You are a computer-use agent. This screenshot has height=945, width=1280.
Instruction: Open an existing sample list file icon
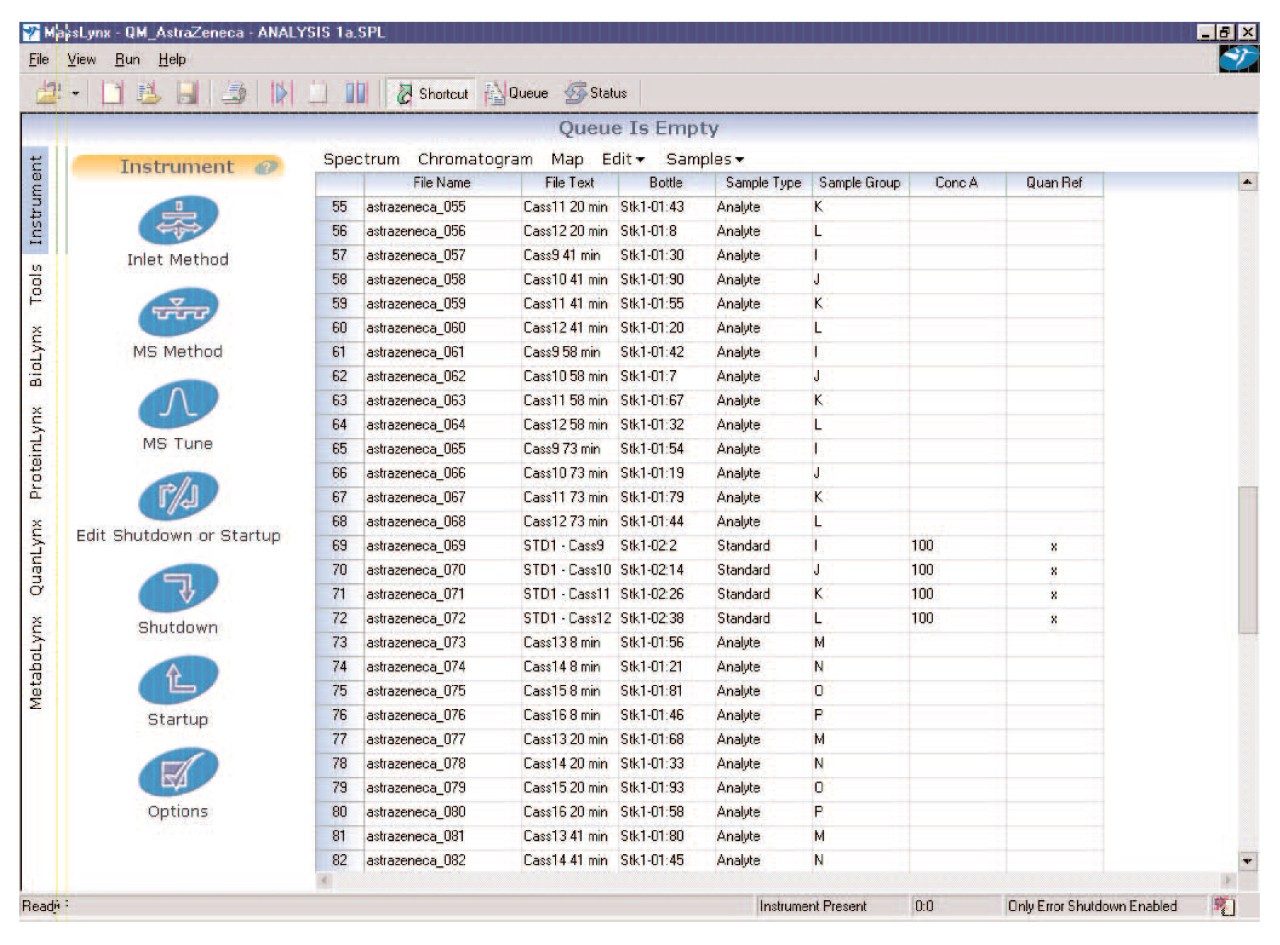pos(150,93)
